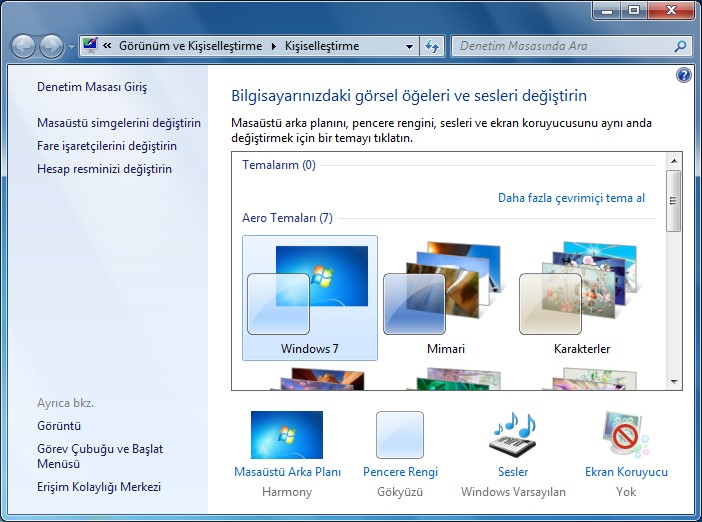The height and width of the screenshot is (522, 702).
Task: Click the Mimari theme label
Action: tap(446, 349)
